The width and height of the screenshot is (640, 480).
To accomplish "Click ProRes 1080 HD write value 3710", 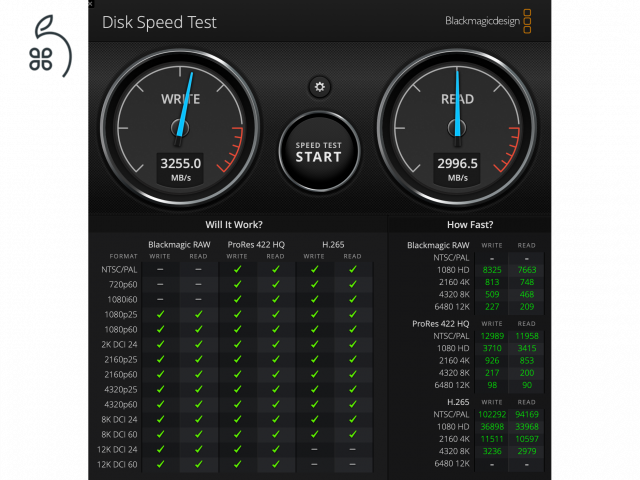I will click(492, 348).
